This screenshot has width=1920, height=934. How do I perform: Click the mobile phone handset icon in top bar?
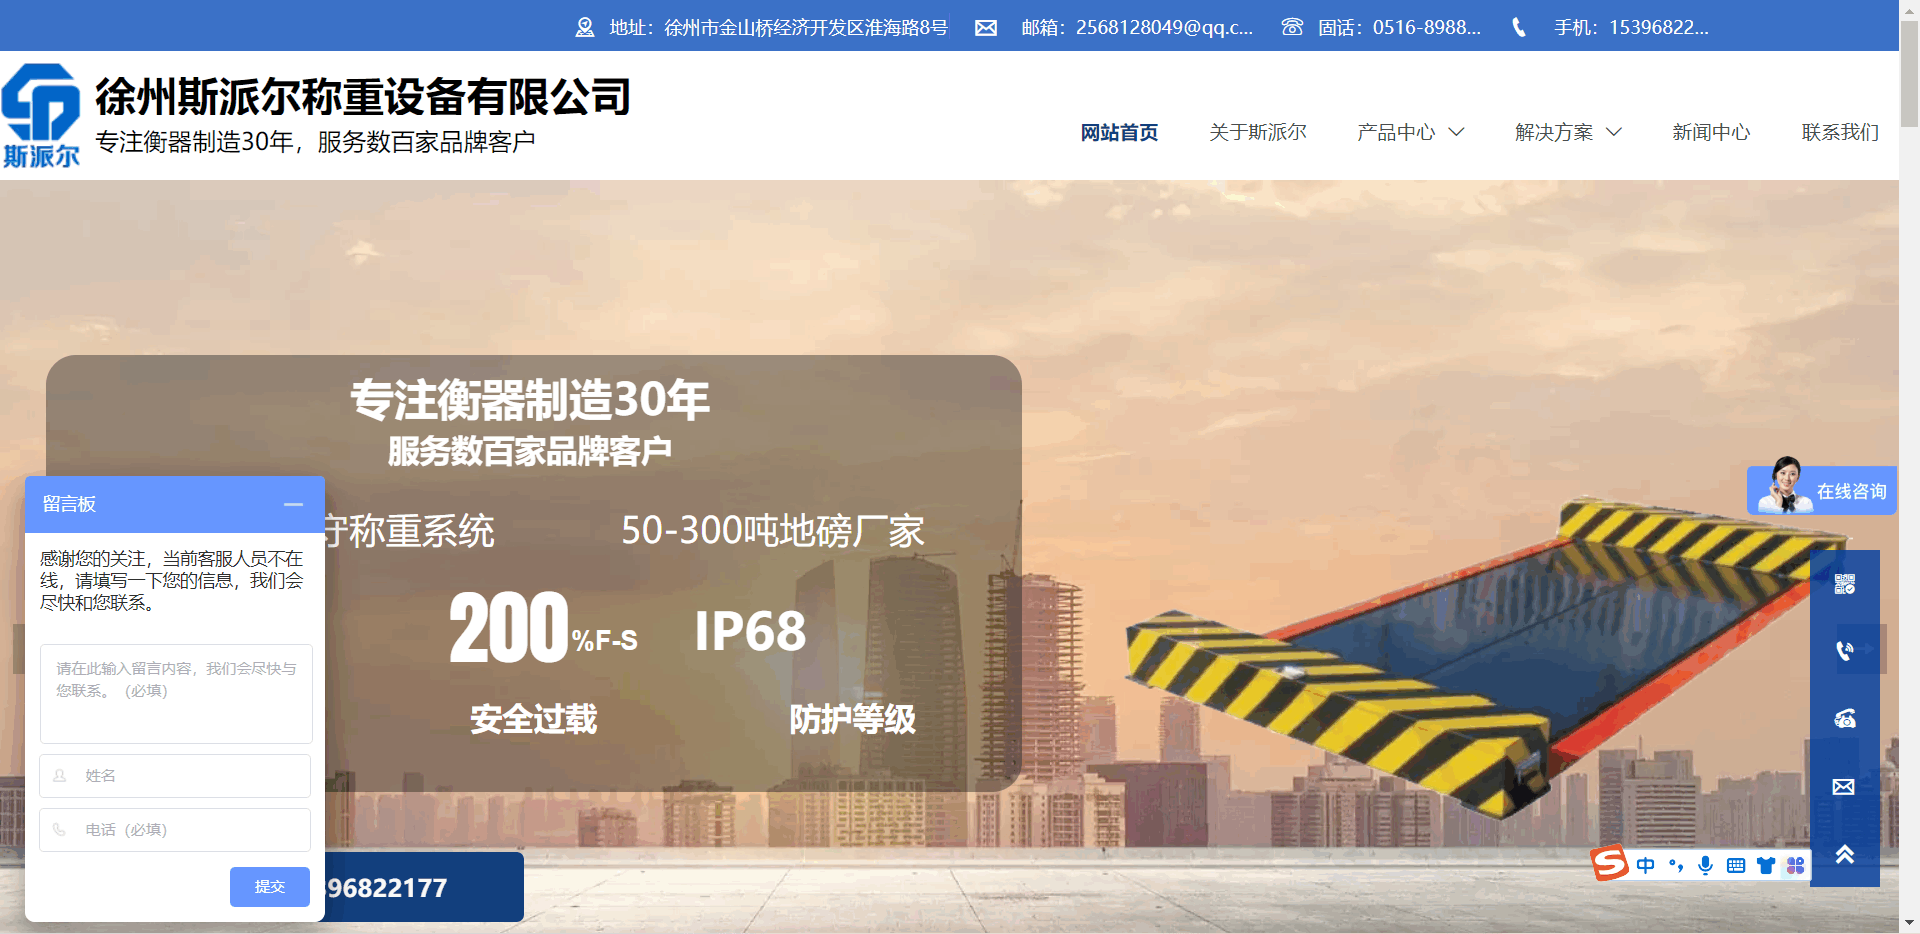[x=1519, y=27]
